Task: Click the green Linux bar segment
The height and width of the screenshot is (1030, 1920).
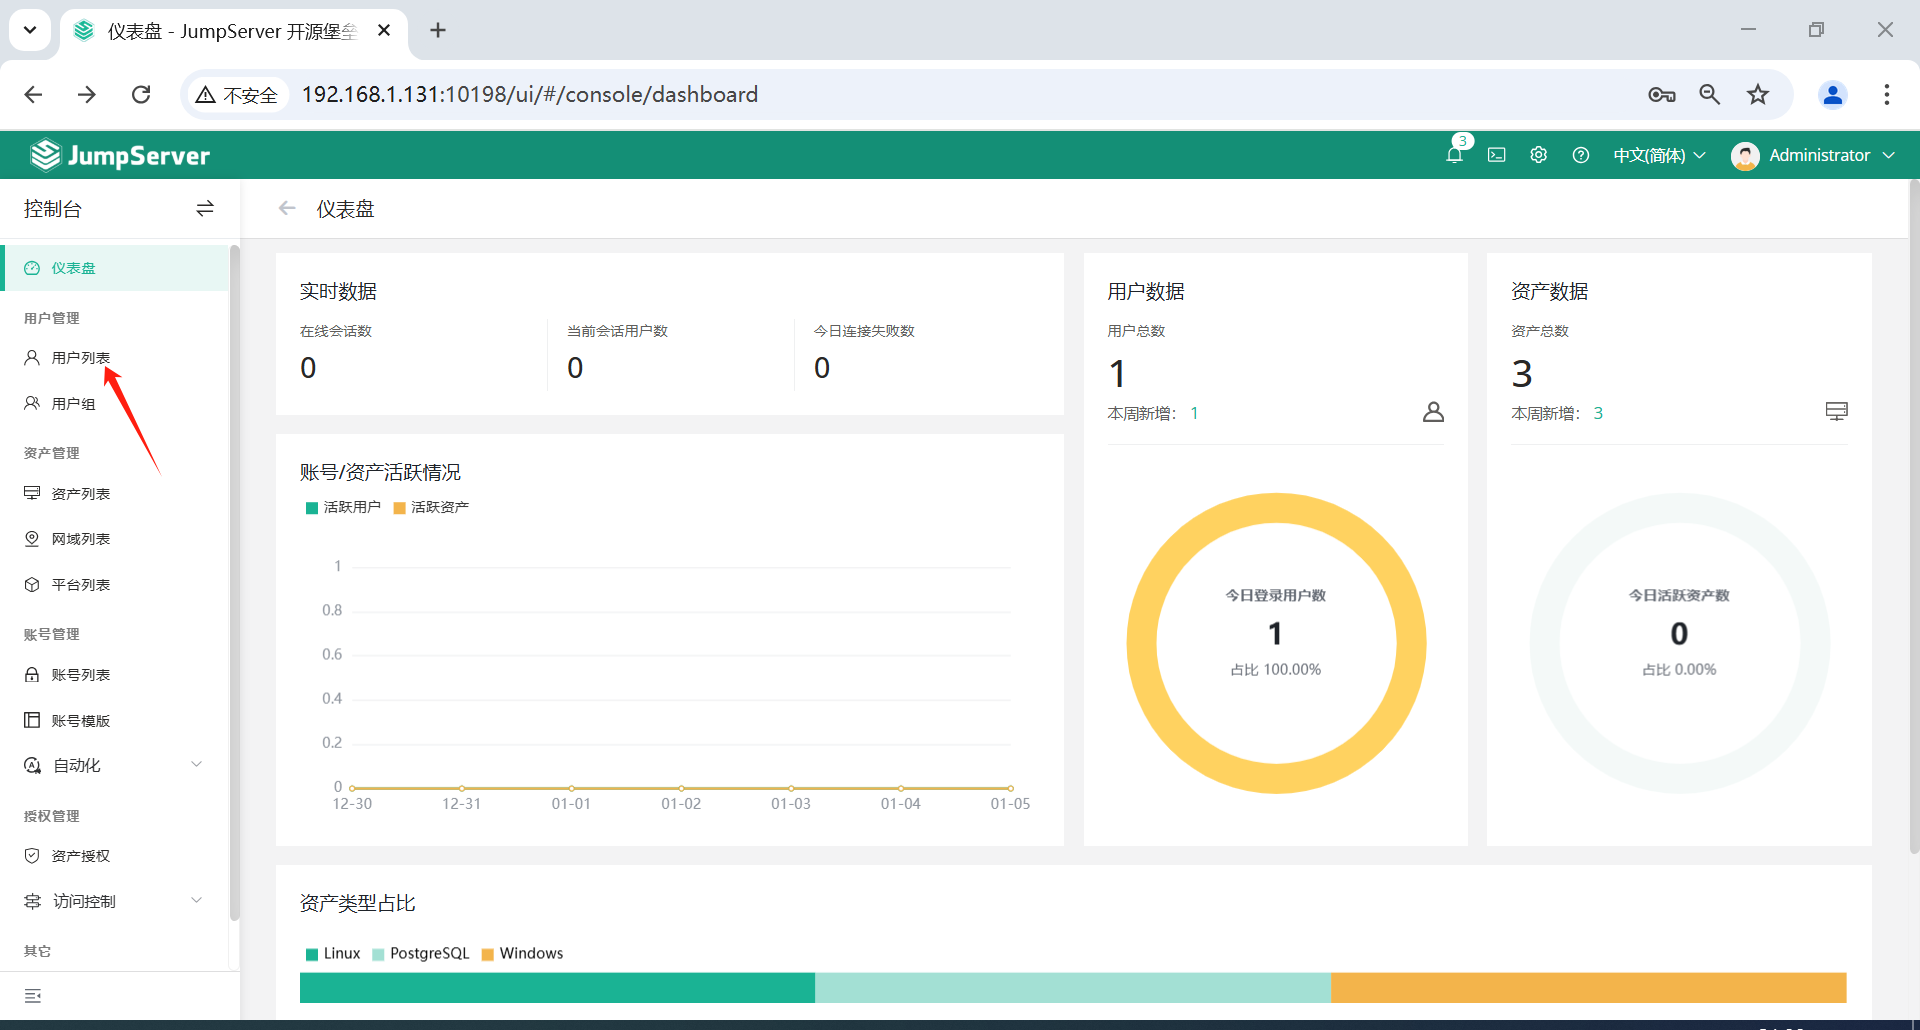Action: click(x=557, y=988)
